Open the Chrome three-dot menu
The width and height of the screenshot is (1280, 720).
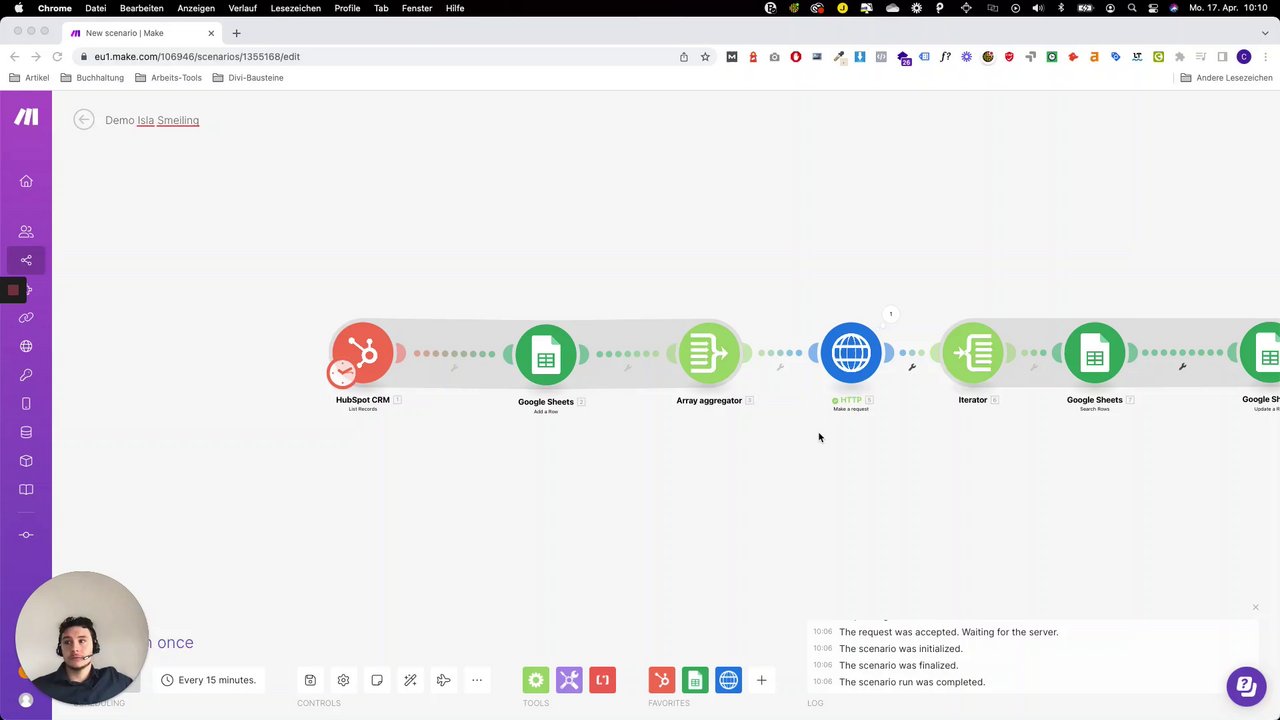click(x=1265, y=57)
